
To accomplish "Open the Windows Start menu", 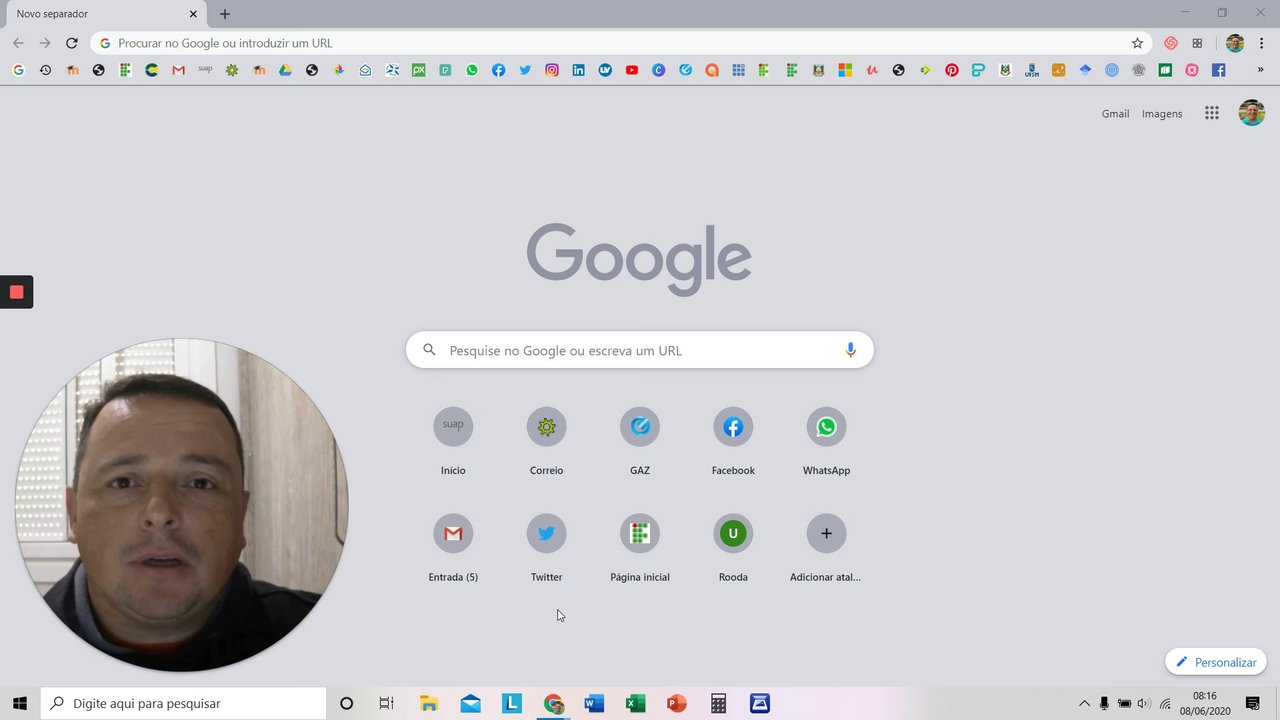I will (19, 703).
